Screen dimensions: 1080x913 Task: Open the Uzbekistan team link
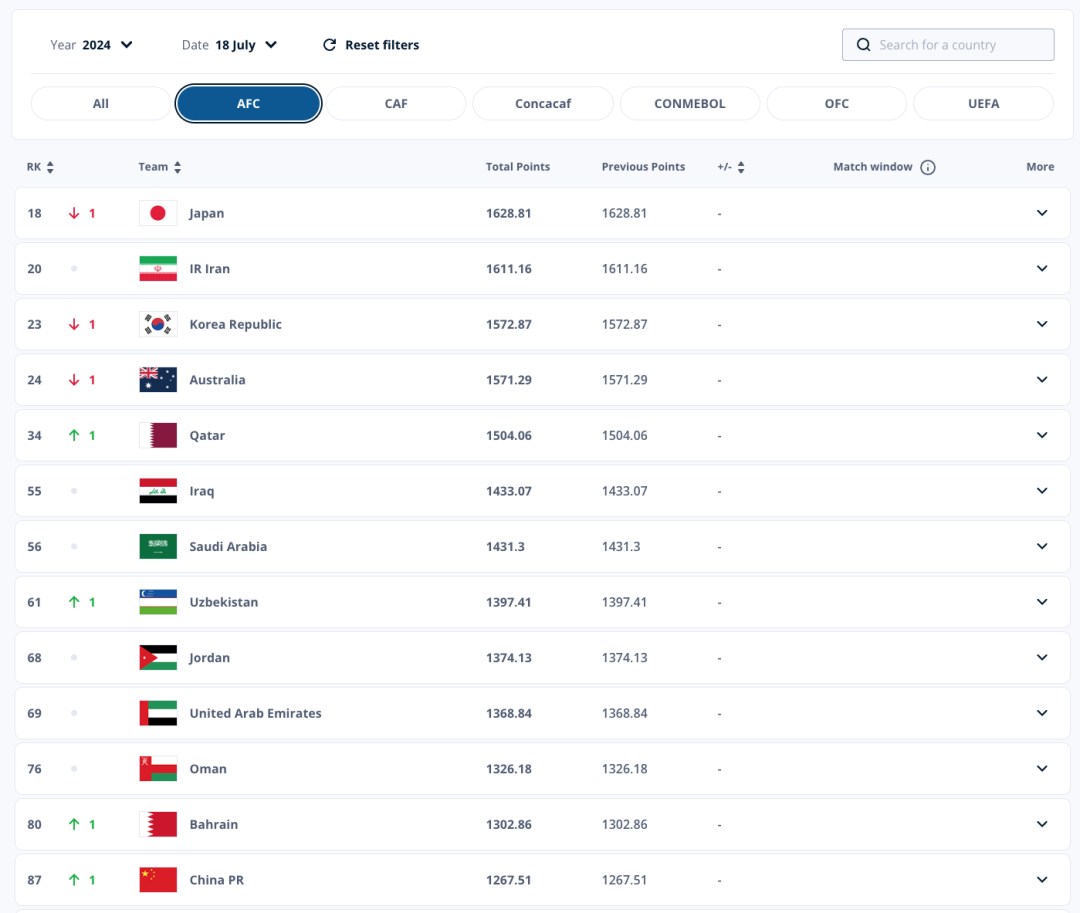coord(224,602)
